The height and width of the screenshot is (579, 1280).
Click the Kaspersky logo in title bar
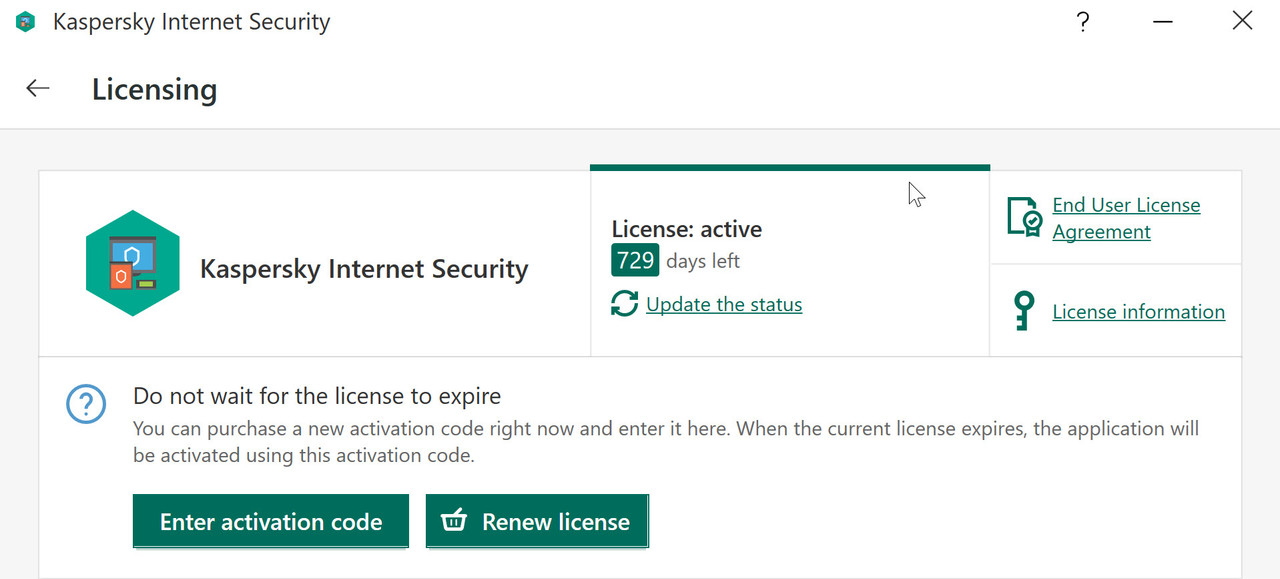click(26, 21)
